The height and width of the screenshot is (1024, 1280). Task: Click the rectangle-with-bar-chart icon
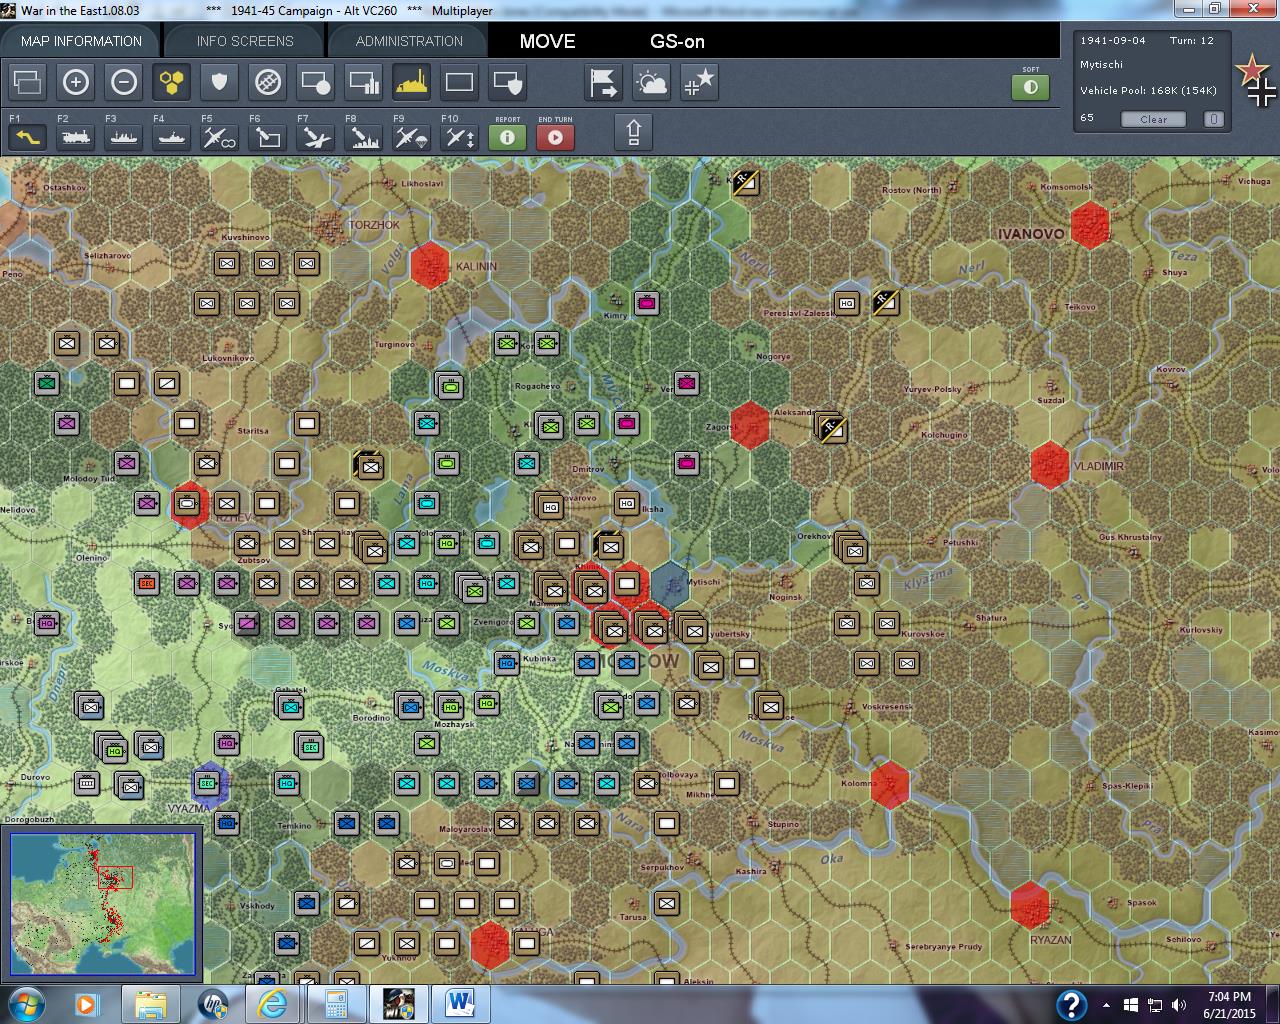coord(363,82)
